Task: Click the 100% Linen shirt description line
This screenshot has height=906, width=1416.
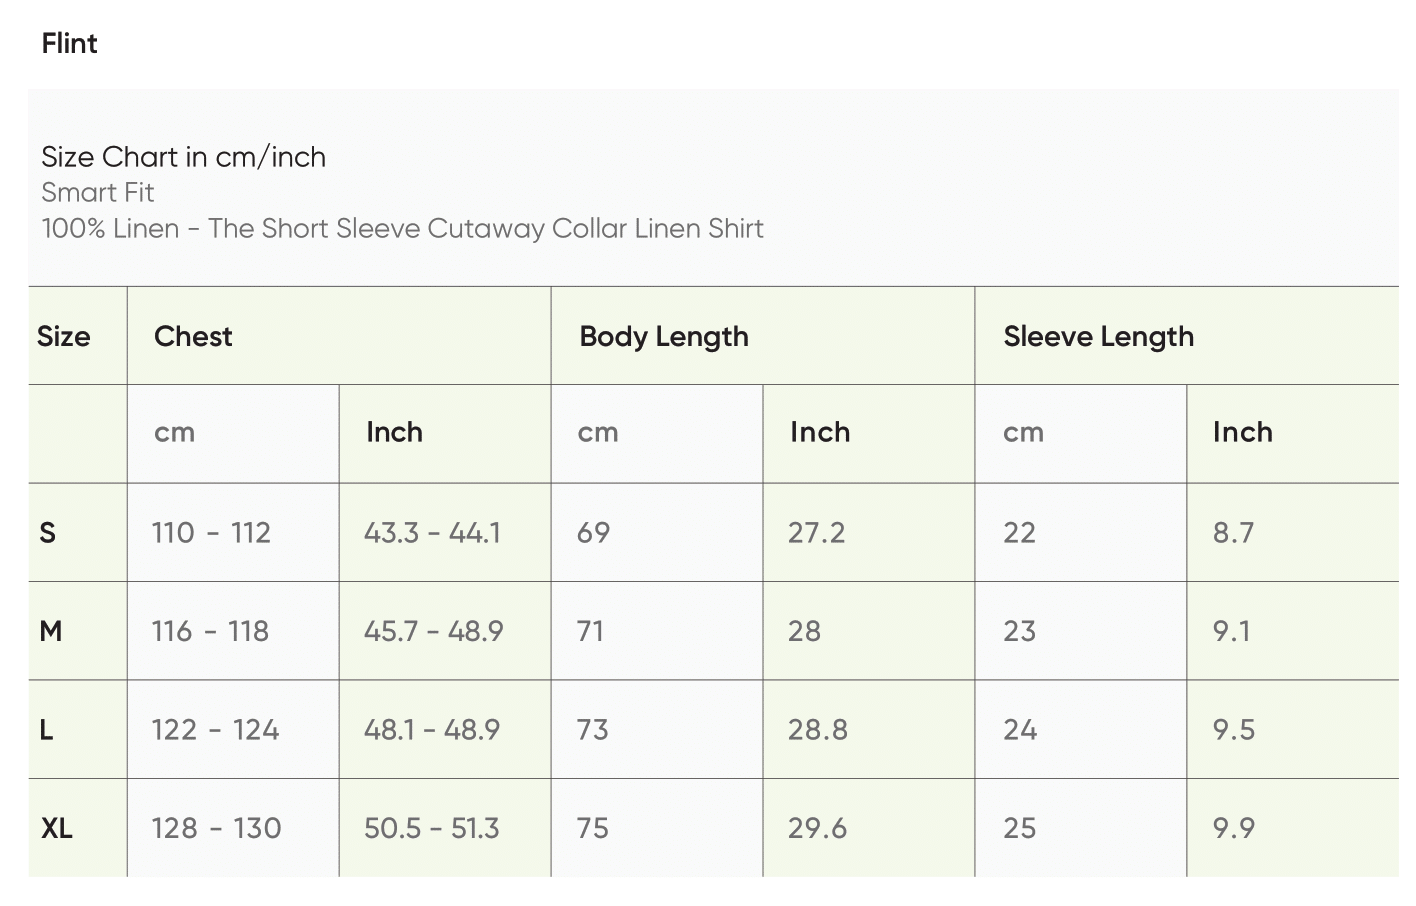Action: (x=402, y=228)
